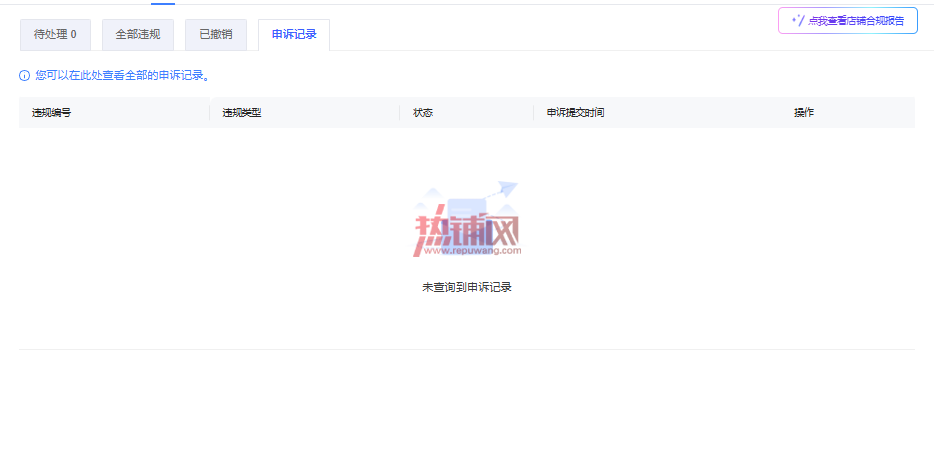Click the blue info circle icon
Image resolution: width=934 pixels, height=461 pixels.
pos(24,76)
